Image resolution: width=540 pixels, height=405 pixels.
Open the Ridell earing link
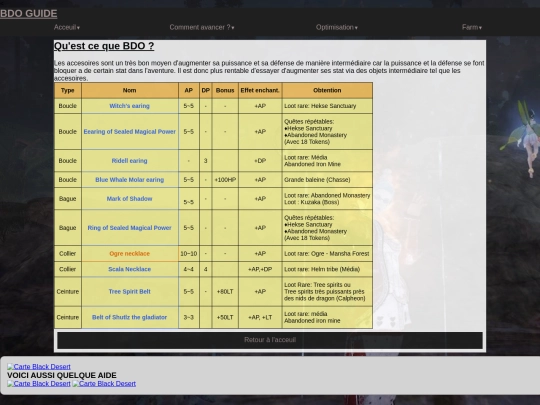click(129, 161)
